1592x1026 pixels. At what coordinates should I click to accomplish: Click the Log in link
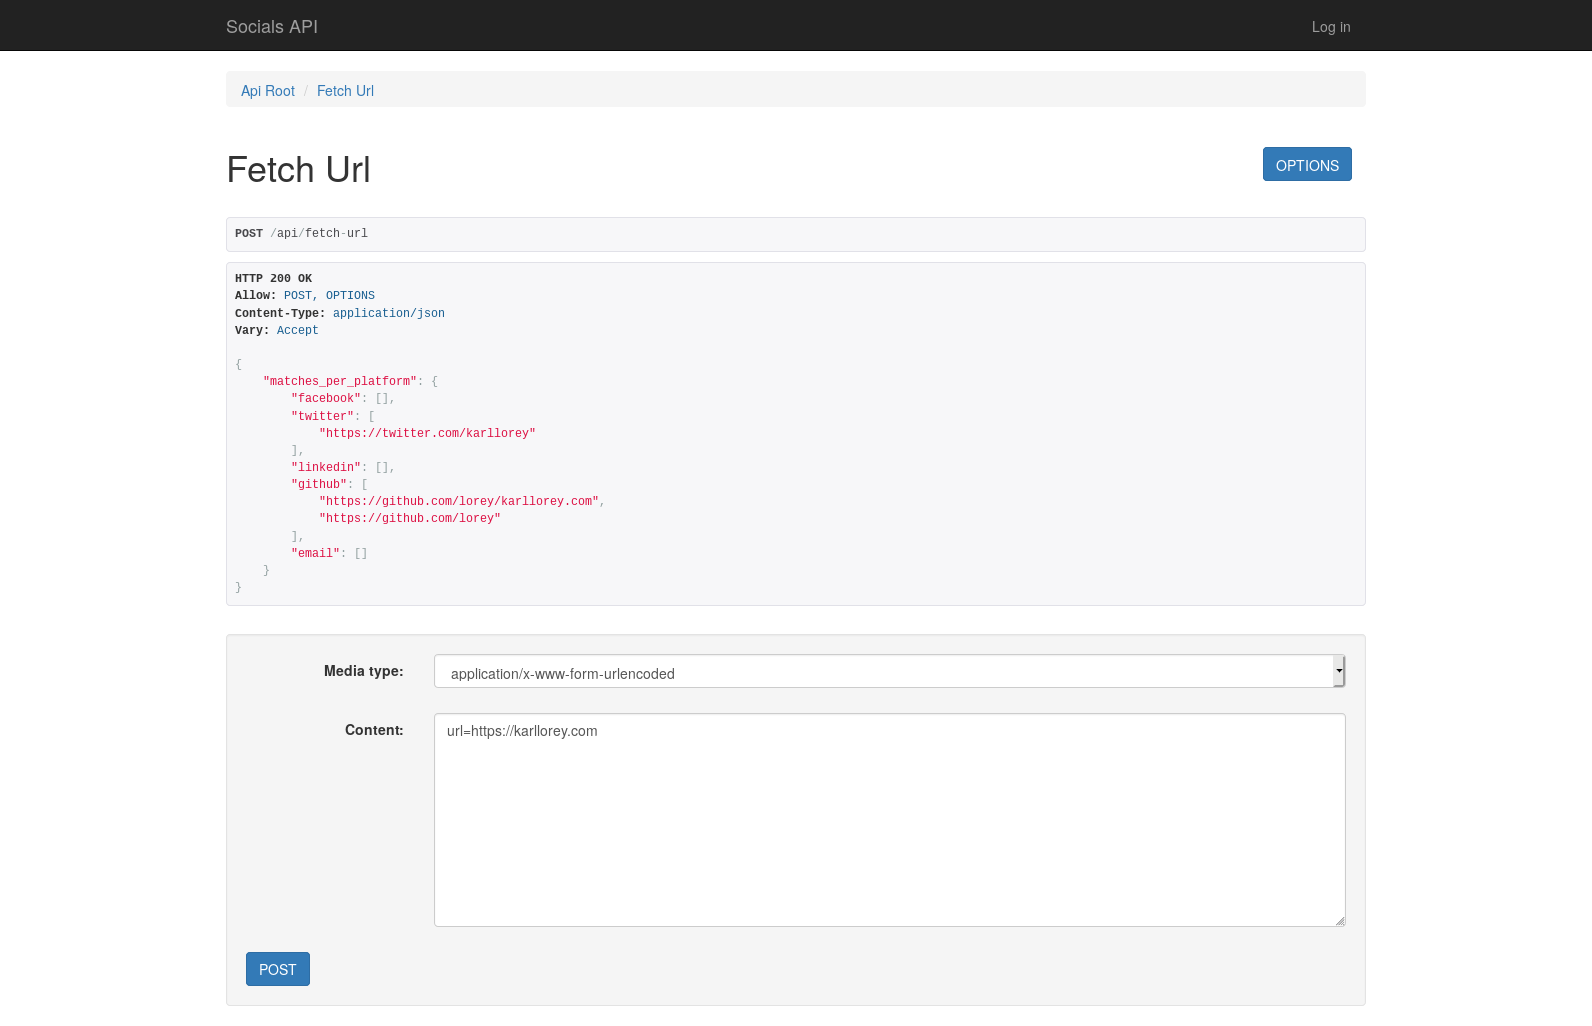point(1331,27)
